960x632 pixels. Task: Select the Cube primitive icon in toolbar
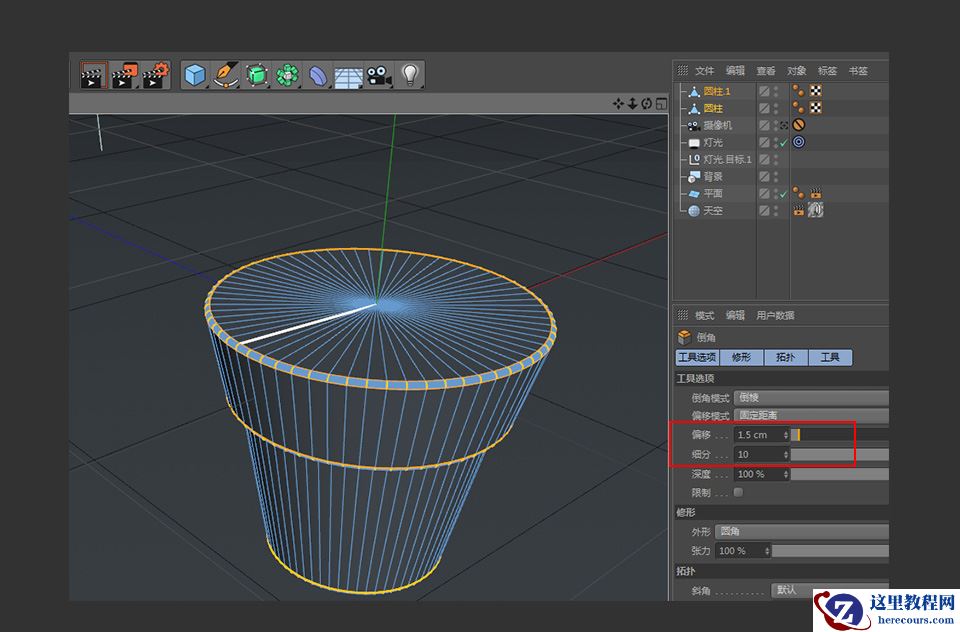(193, 73)
